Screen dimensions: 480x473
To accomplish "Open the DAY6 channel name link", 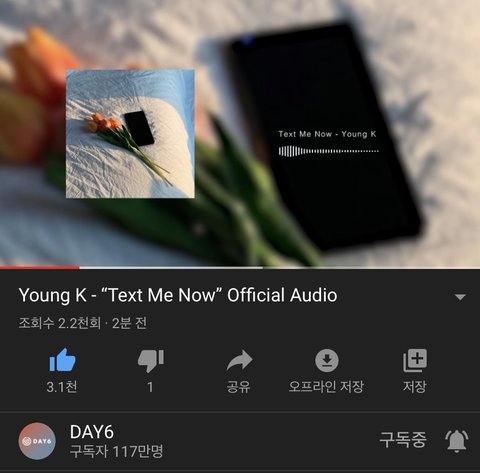I will point(92,432).
